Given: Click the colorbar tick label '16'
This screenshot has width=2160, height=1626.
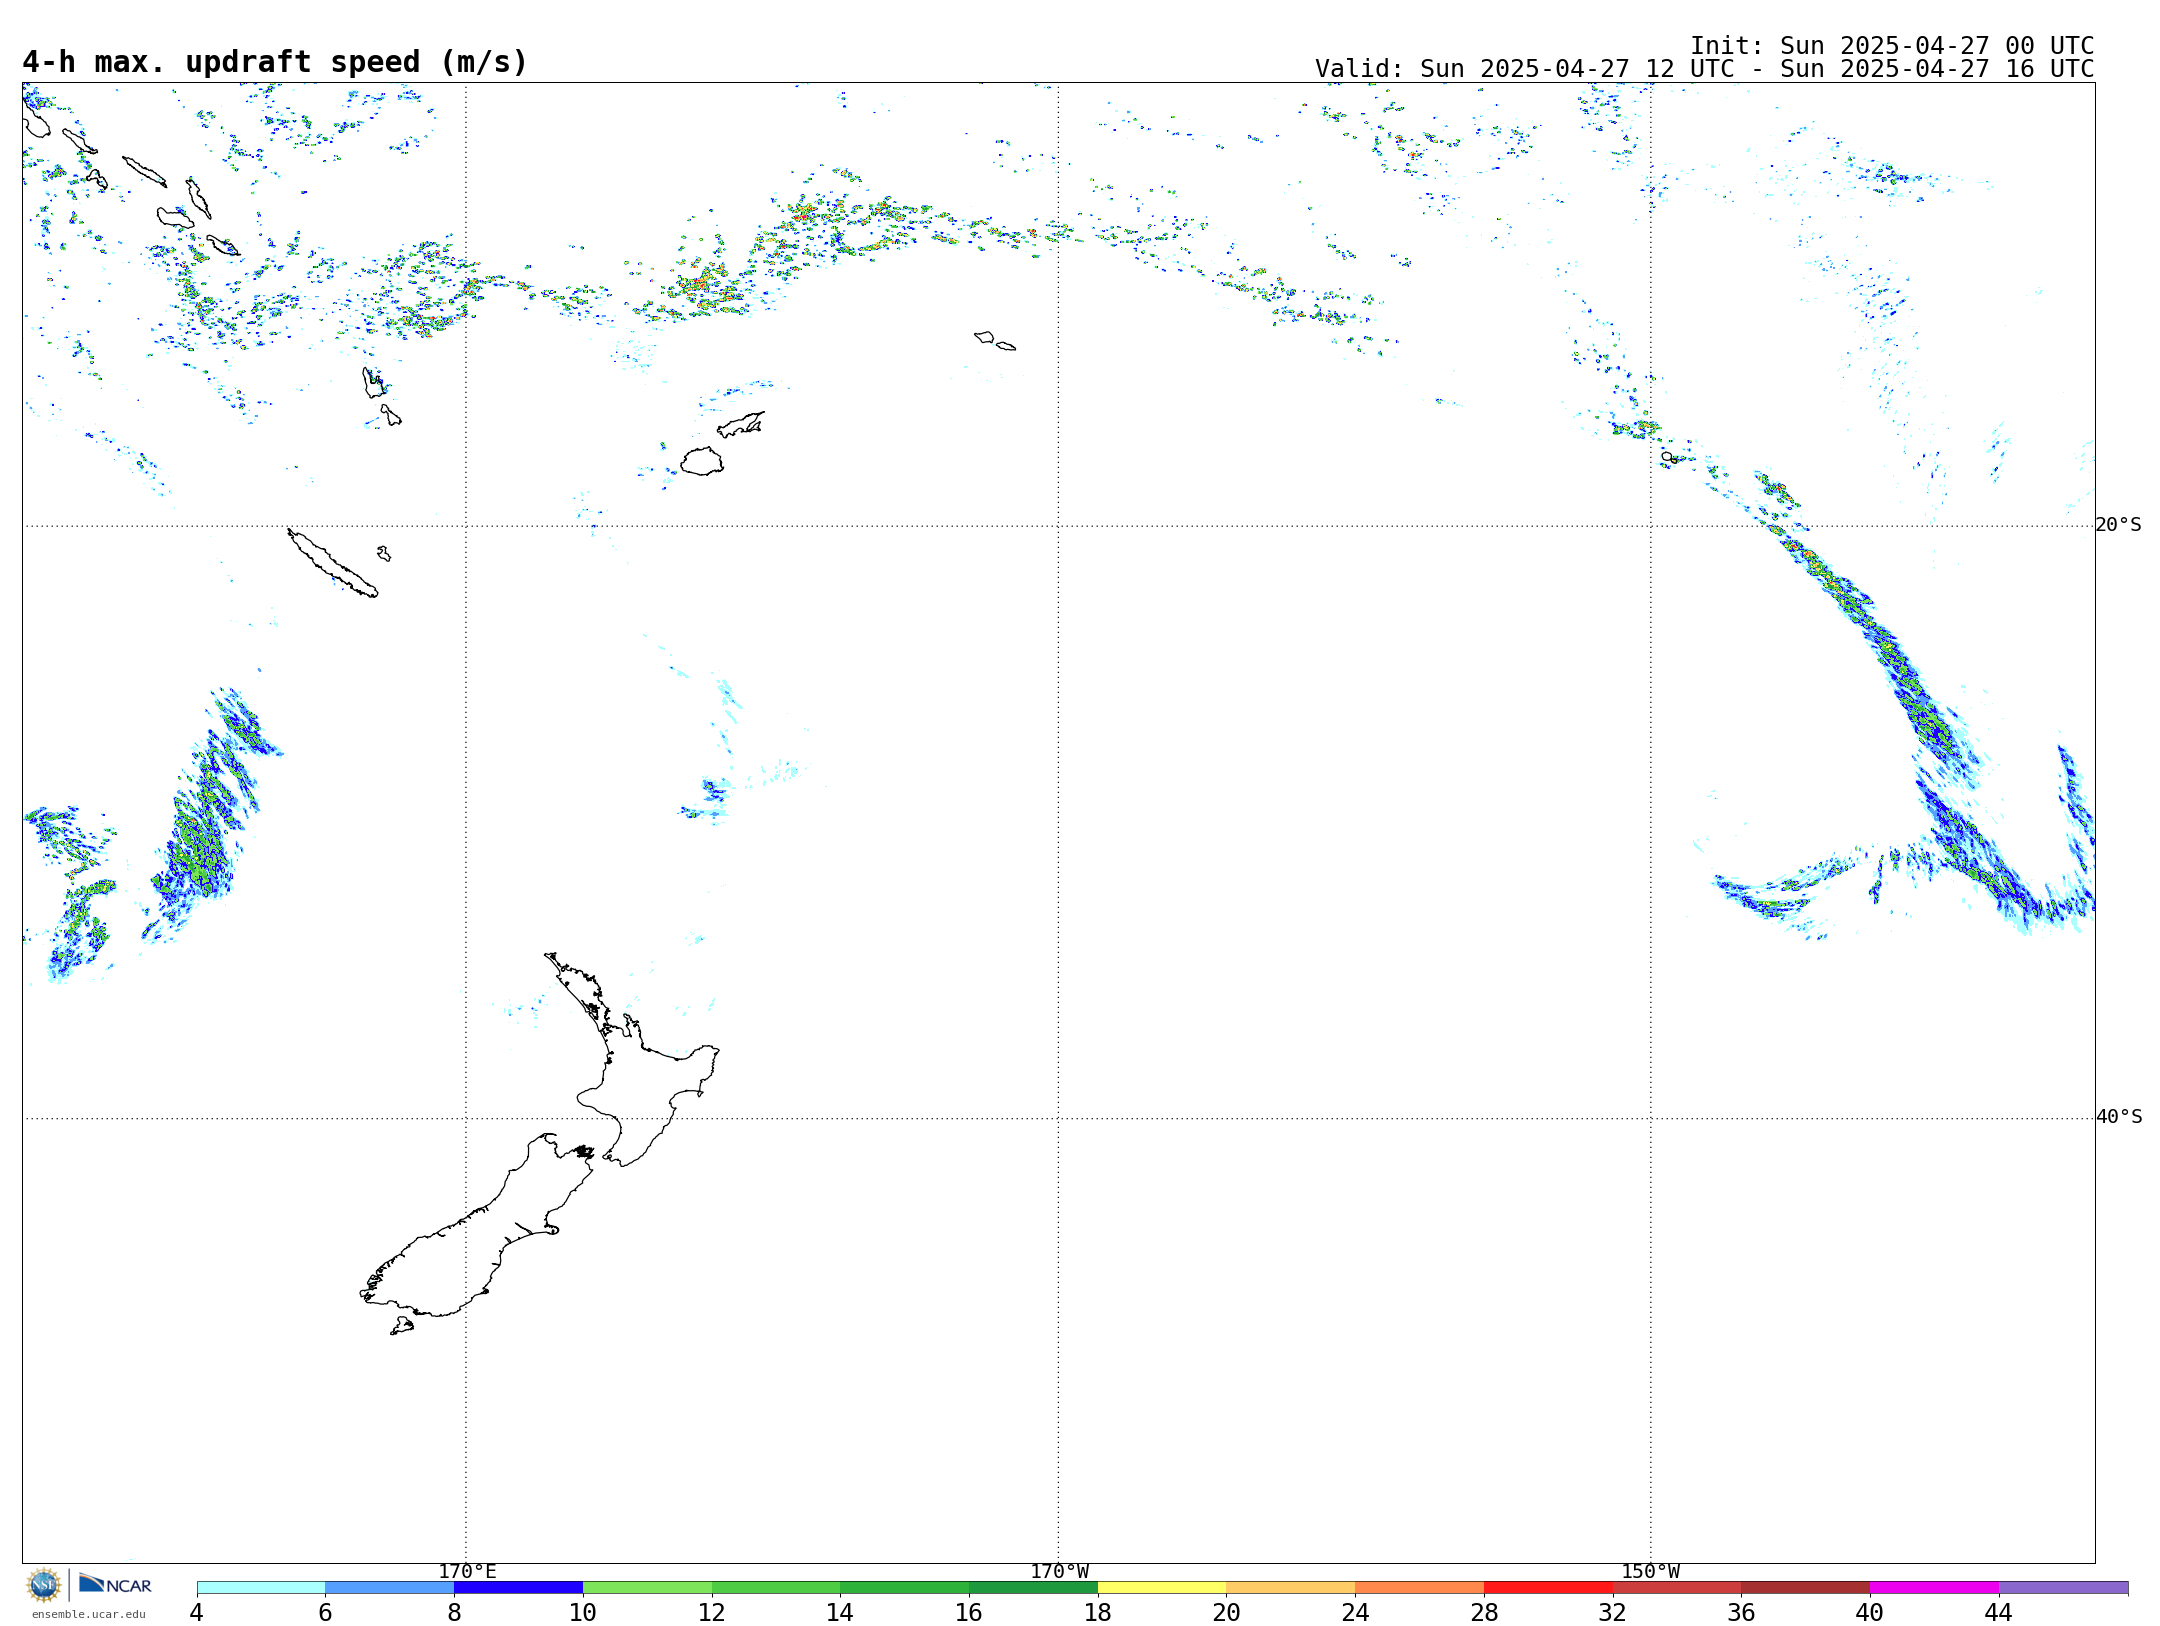Looking at the screenshot, I should click(x=968, y=1613).
